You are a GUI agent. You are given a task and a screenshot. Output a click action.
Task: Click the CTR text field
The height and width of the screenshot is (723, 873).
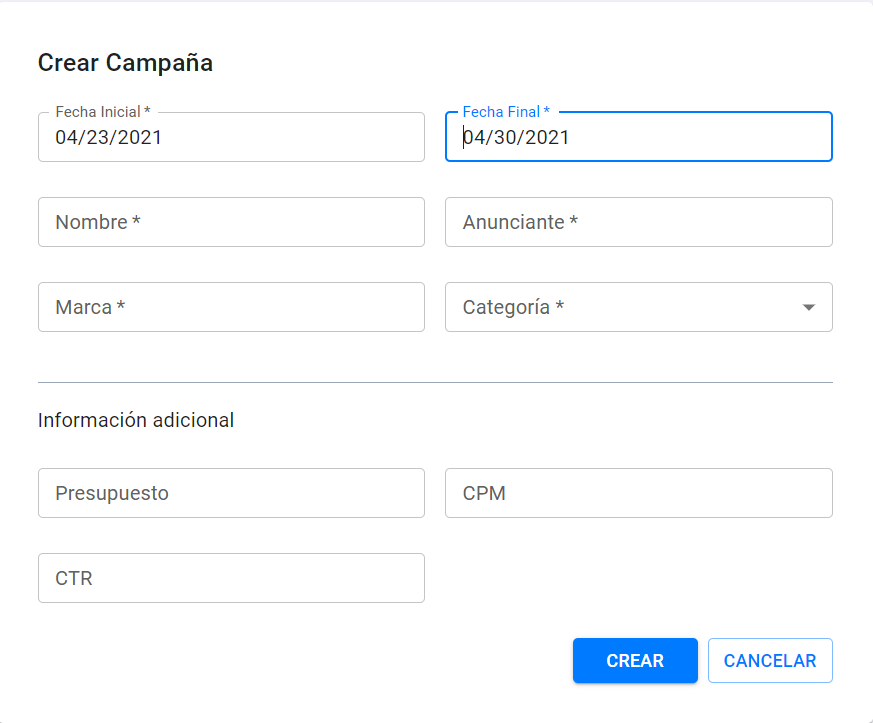231,578
